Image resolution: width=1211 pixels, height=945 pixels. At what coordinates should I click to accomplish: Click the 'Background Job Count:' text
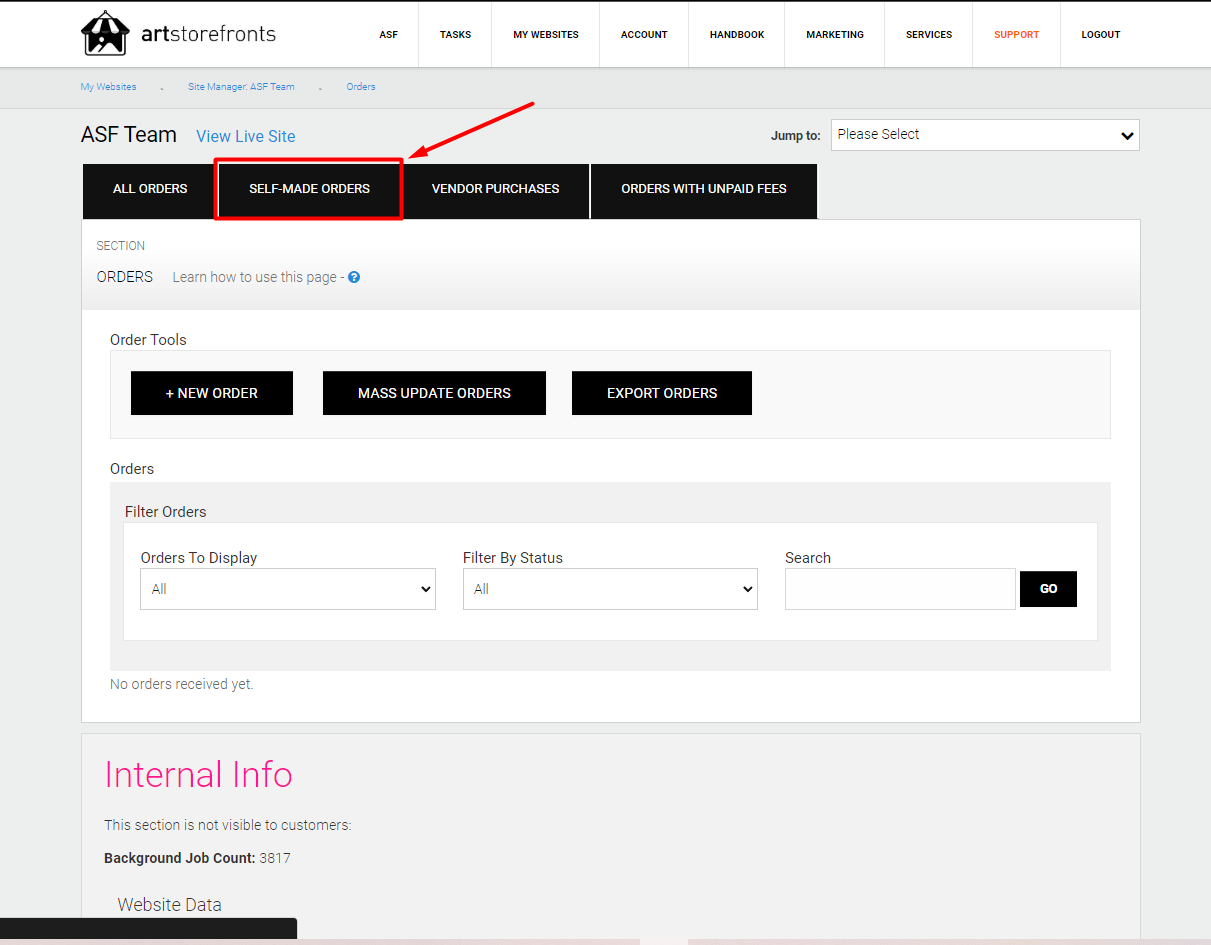(180, 858)
